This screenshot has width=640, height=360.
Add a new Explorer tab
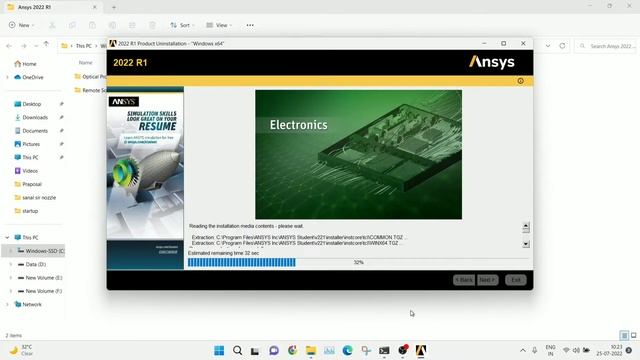[x=114, y=7]
